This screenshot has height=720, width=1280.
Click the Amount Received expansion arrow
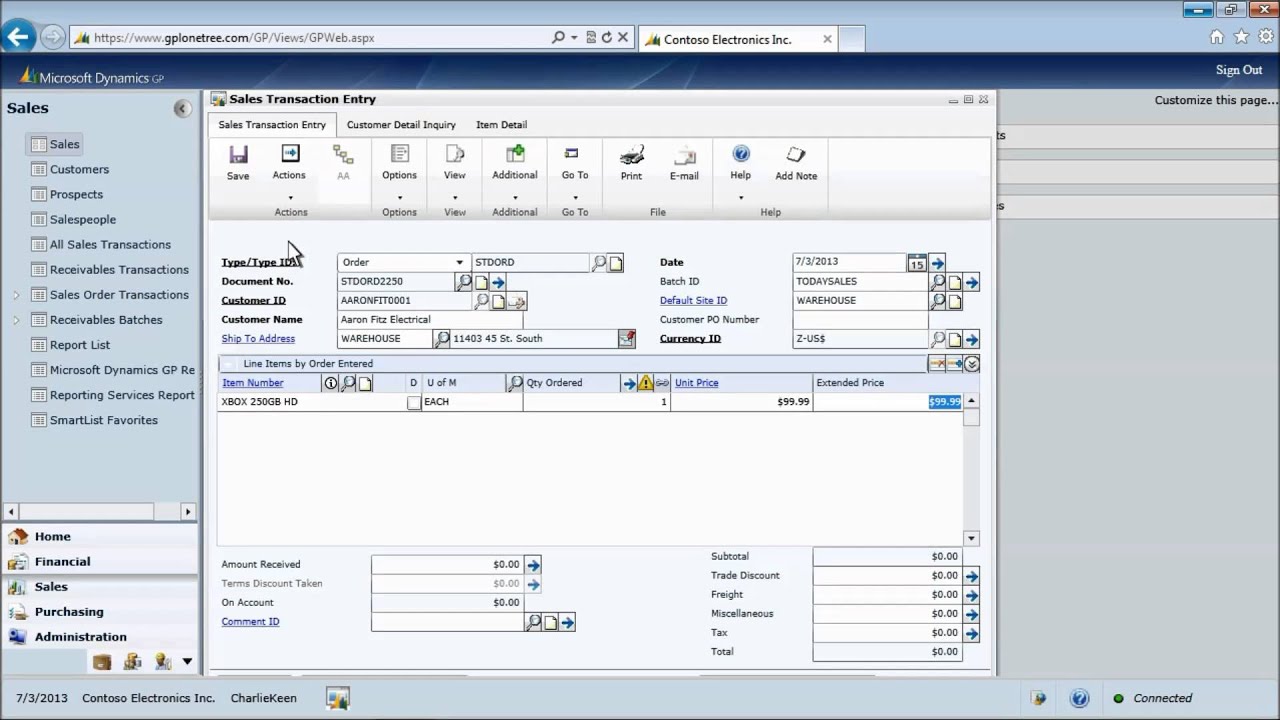click(533, 565)
